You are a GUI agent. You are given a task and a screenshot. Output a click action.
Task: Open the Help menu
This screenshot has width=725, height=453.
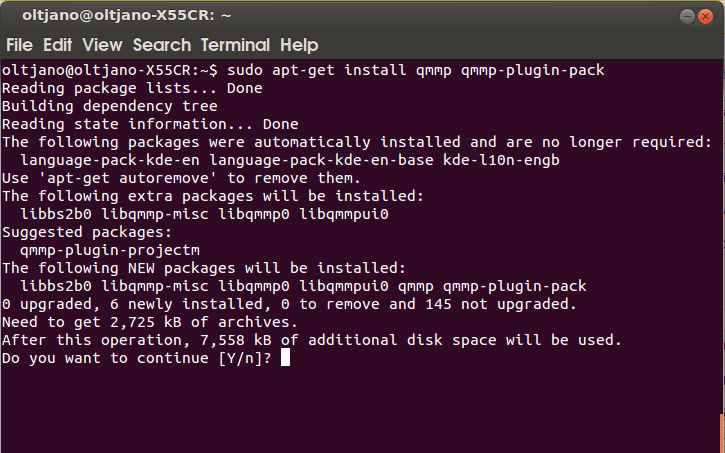[x=299, y=45]
